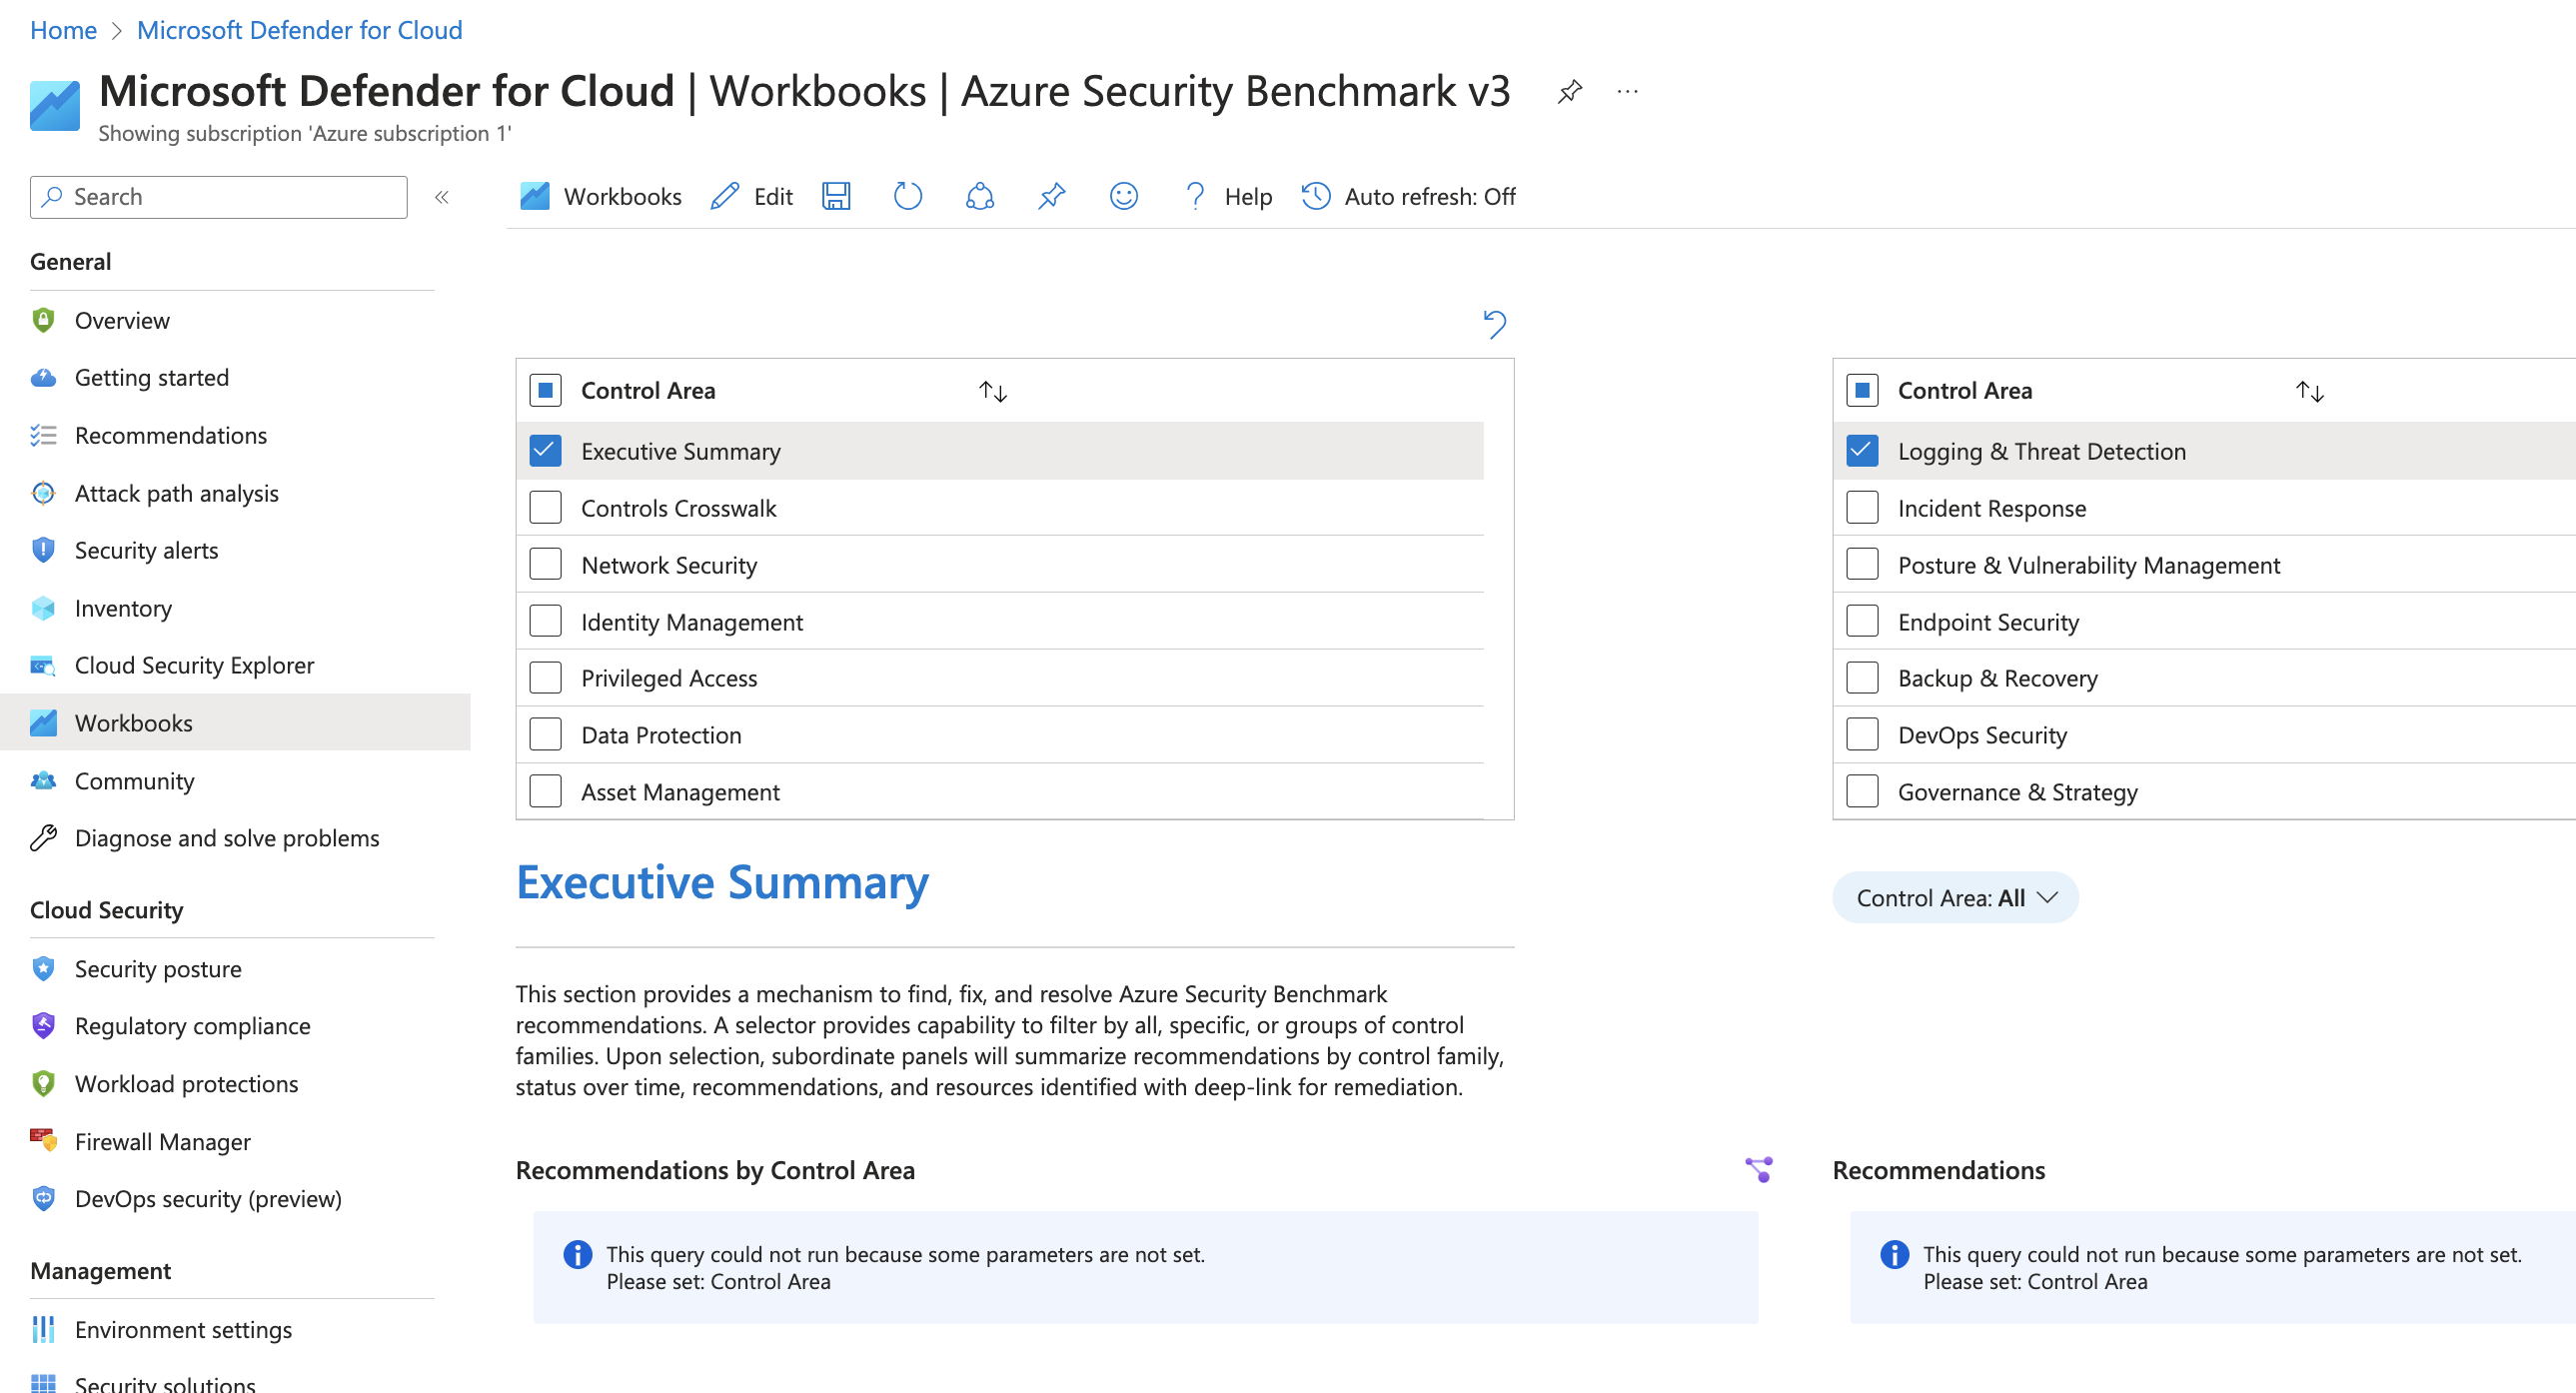Image resolution: width=2576 pixels, height=1393 pixels.
Task: Check the Data Protection checkbox
Action: point(545,735)
